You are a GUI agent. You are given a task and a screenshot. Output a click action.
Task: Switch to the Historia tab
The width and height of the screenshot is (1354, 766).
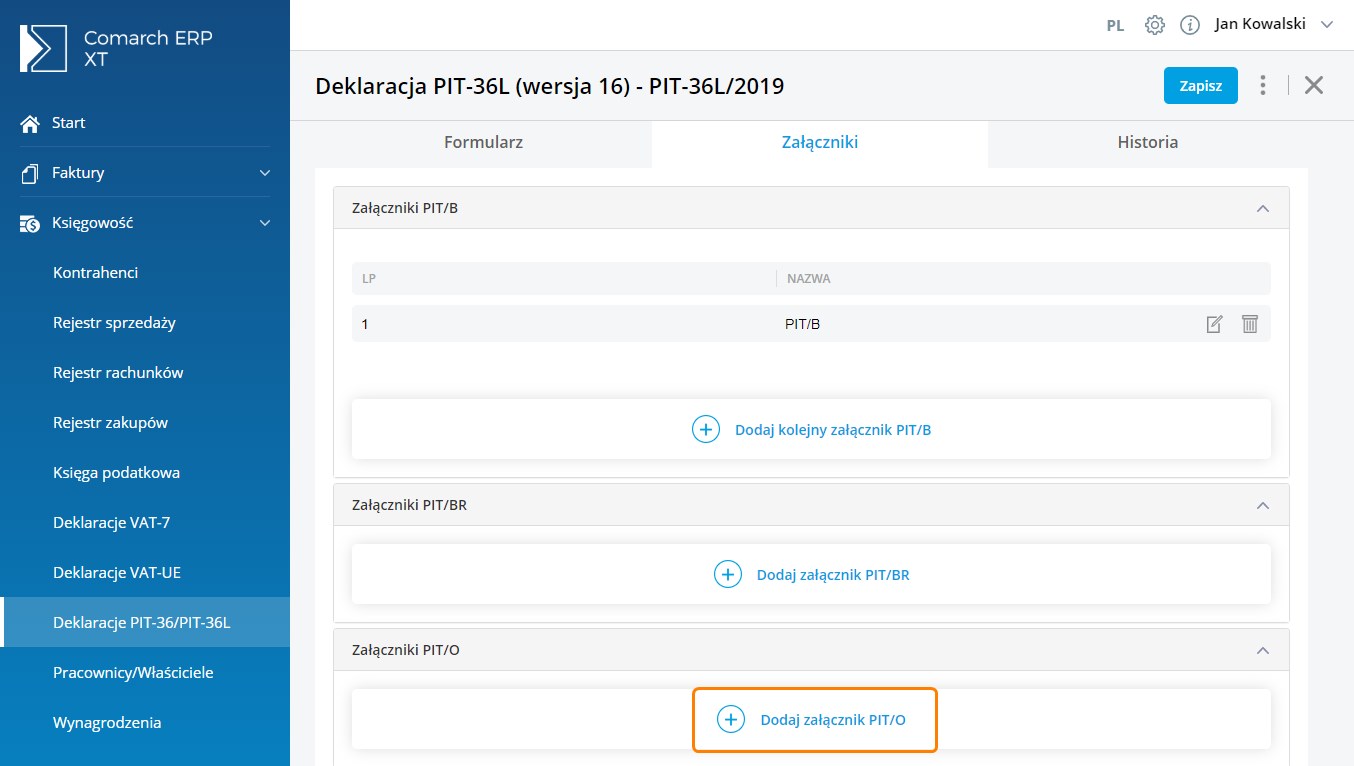(x=1147, y=142)
